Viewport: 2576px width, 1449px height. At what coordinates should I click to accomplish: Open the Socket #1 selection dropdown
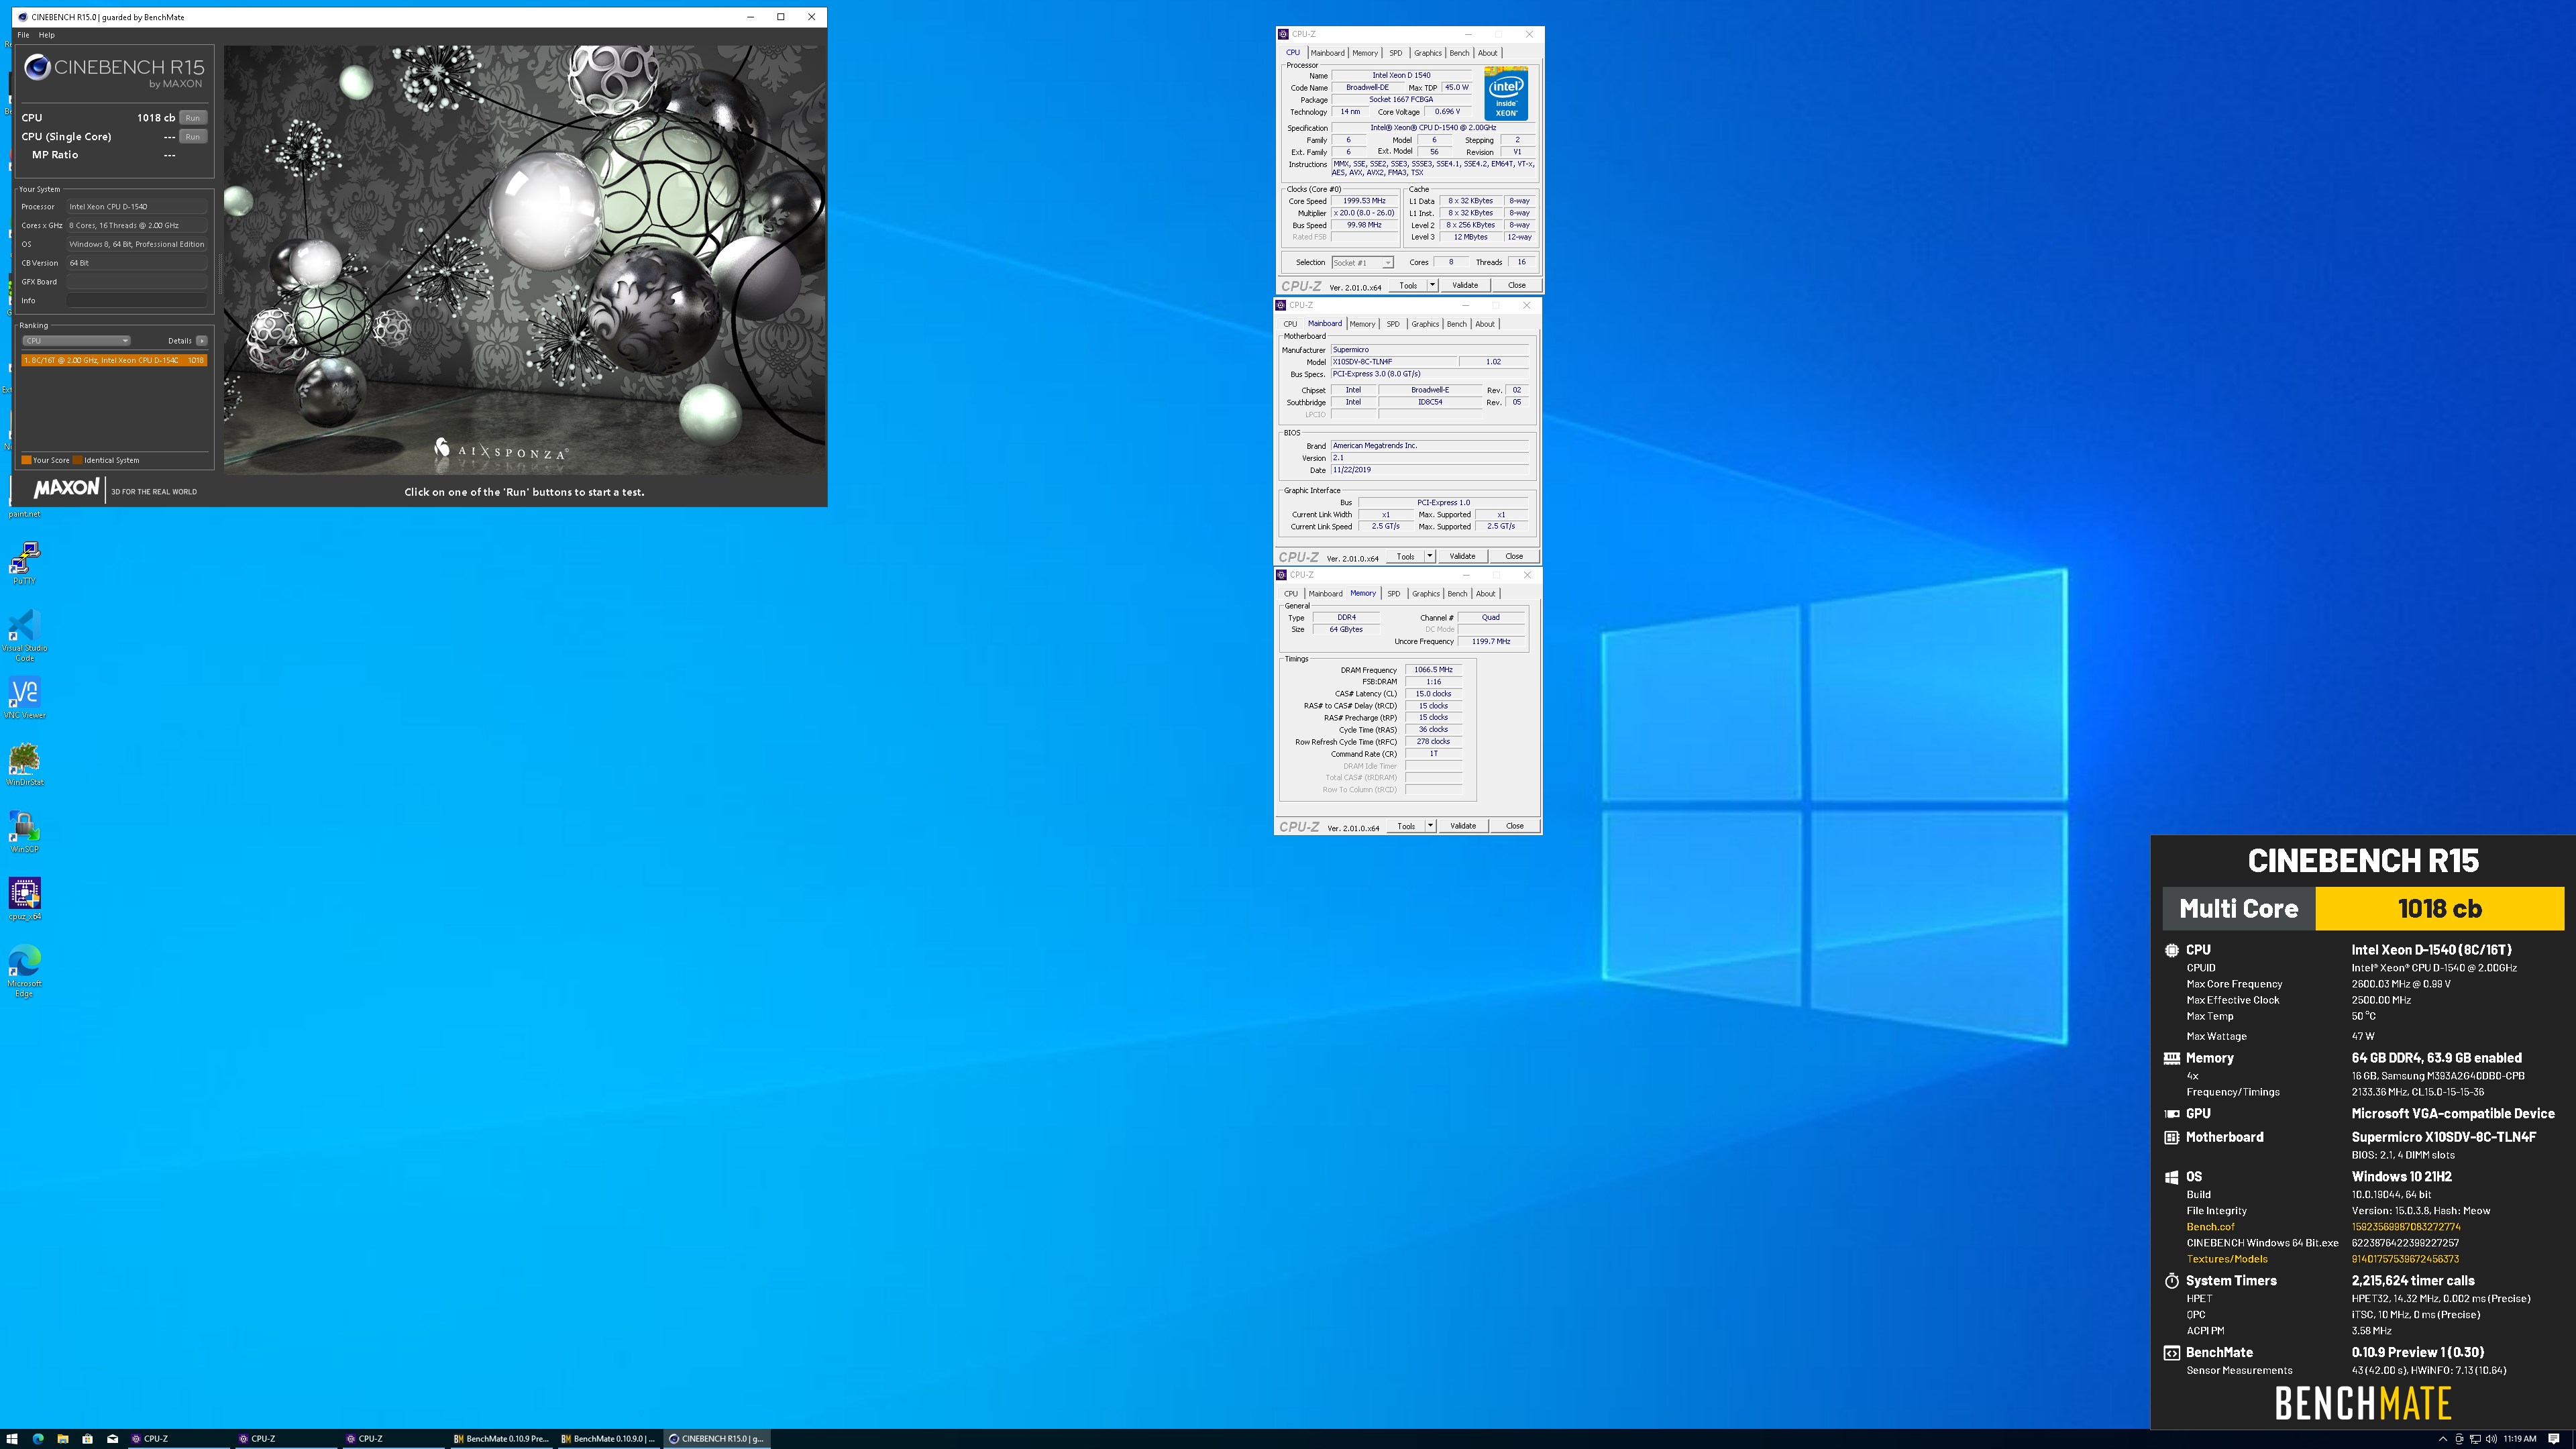pyautogui.click(x=1362, y=263)
